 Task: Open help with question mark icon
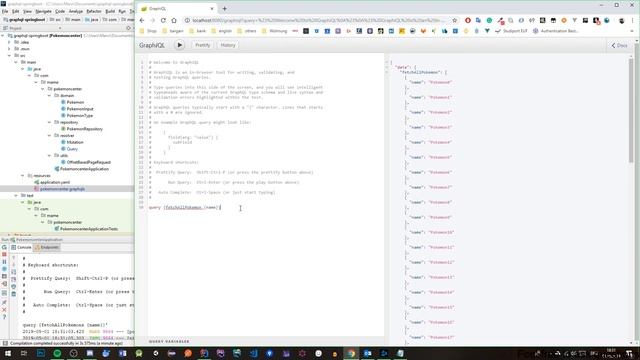click(4, 317)
